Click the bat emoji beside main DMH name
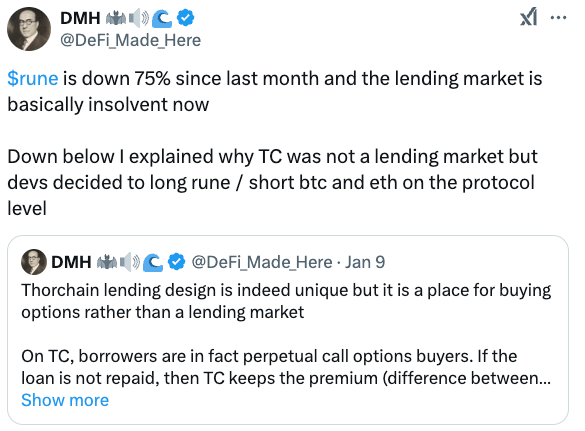This screenshot has width=585, height=431. [116, 18]
